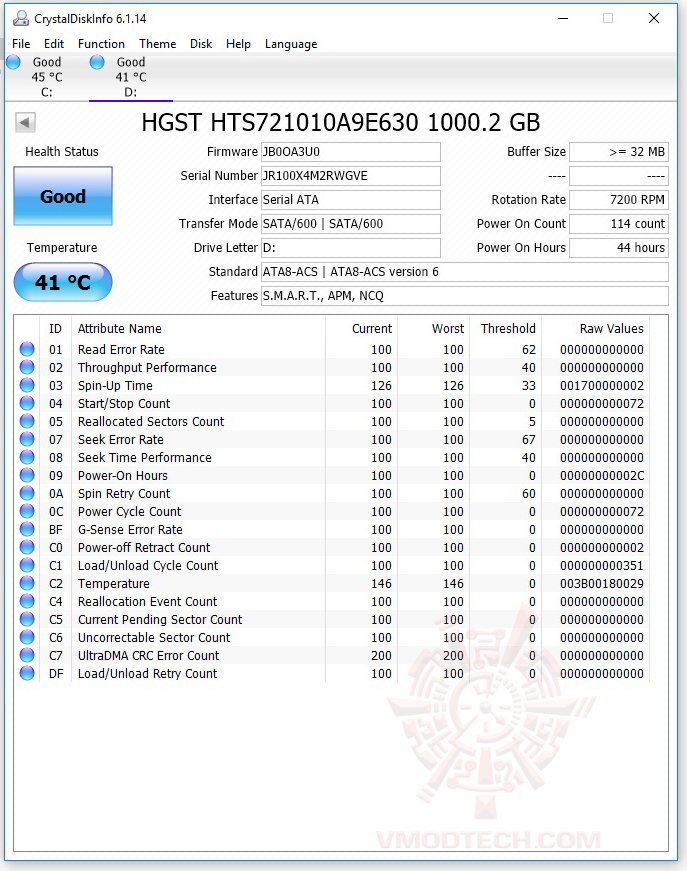Minimize the CrystalDiskInfo window
Image resolution: width=687 pixels, height=871 pixels.
tap(563, 18)
